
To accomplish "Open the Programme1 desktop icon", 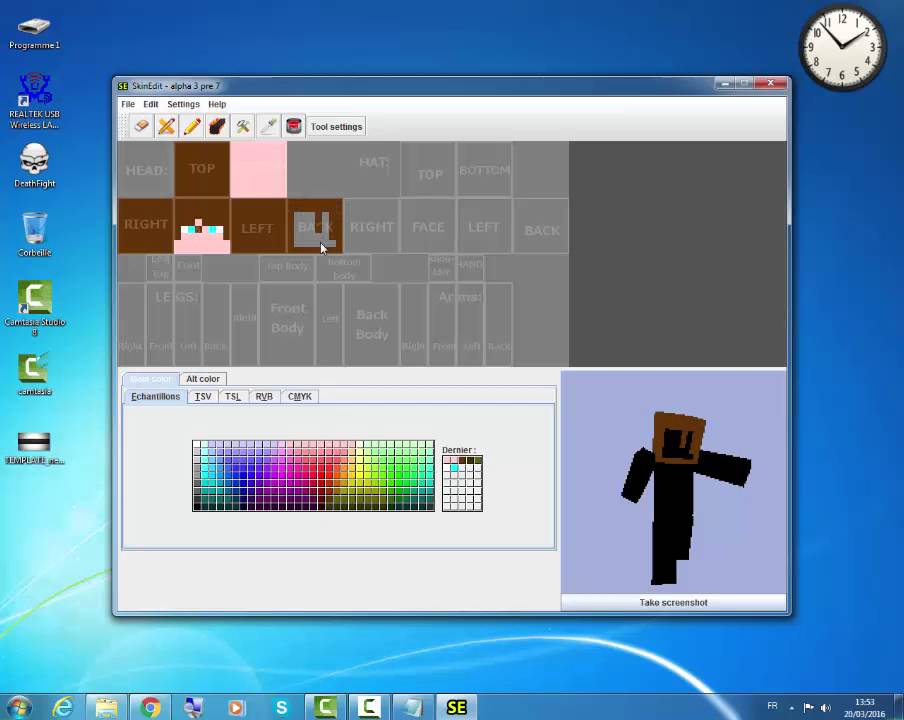I will pyautogui.click(x=34, y=33).
